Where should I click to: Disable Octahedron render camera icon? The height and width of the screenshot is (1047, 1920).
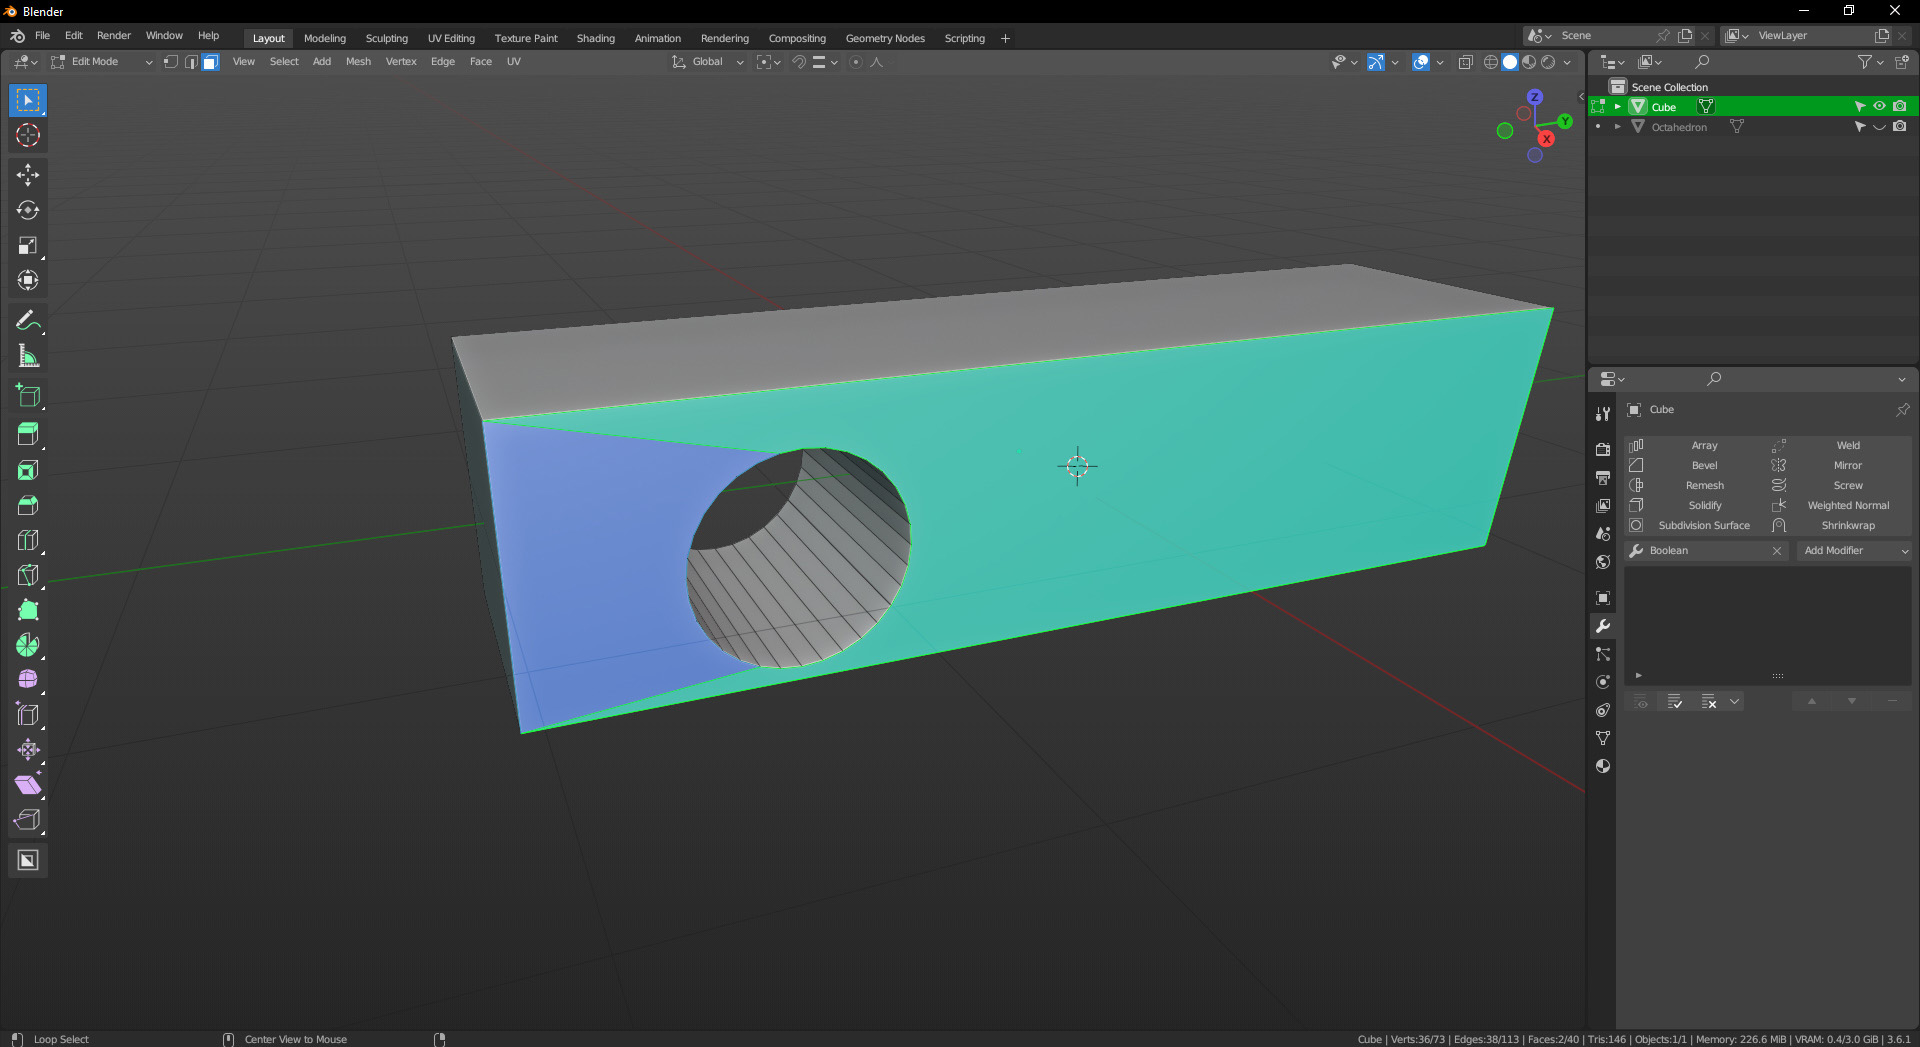tap(1899, 127)
